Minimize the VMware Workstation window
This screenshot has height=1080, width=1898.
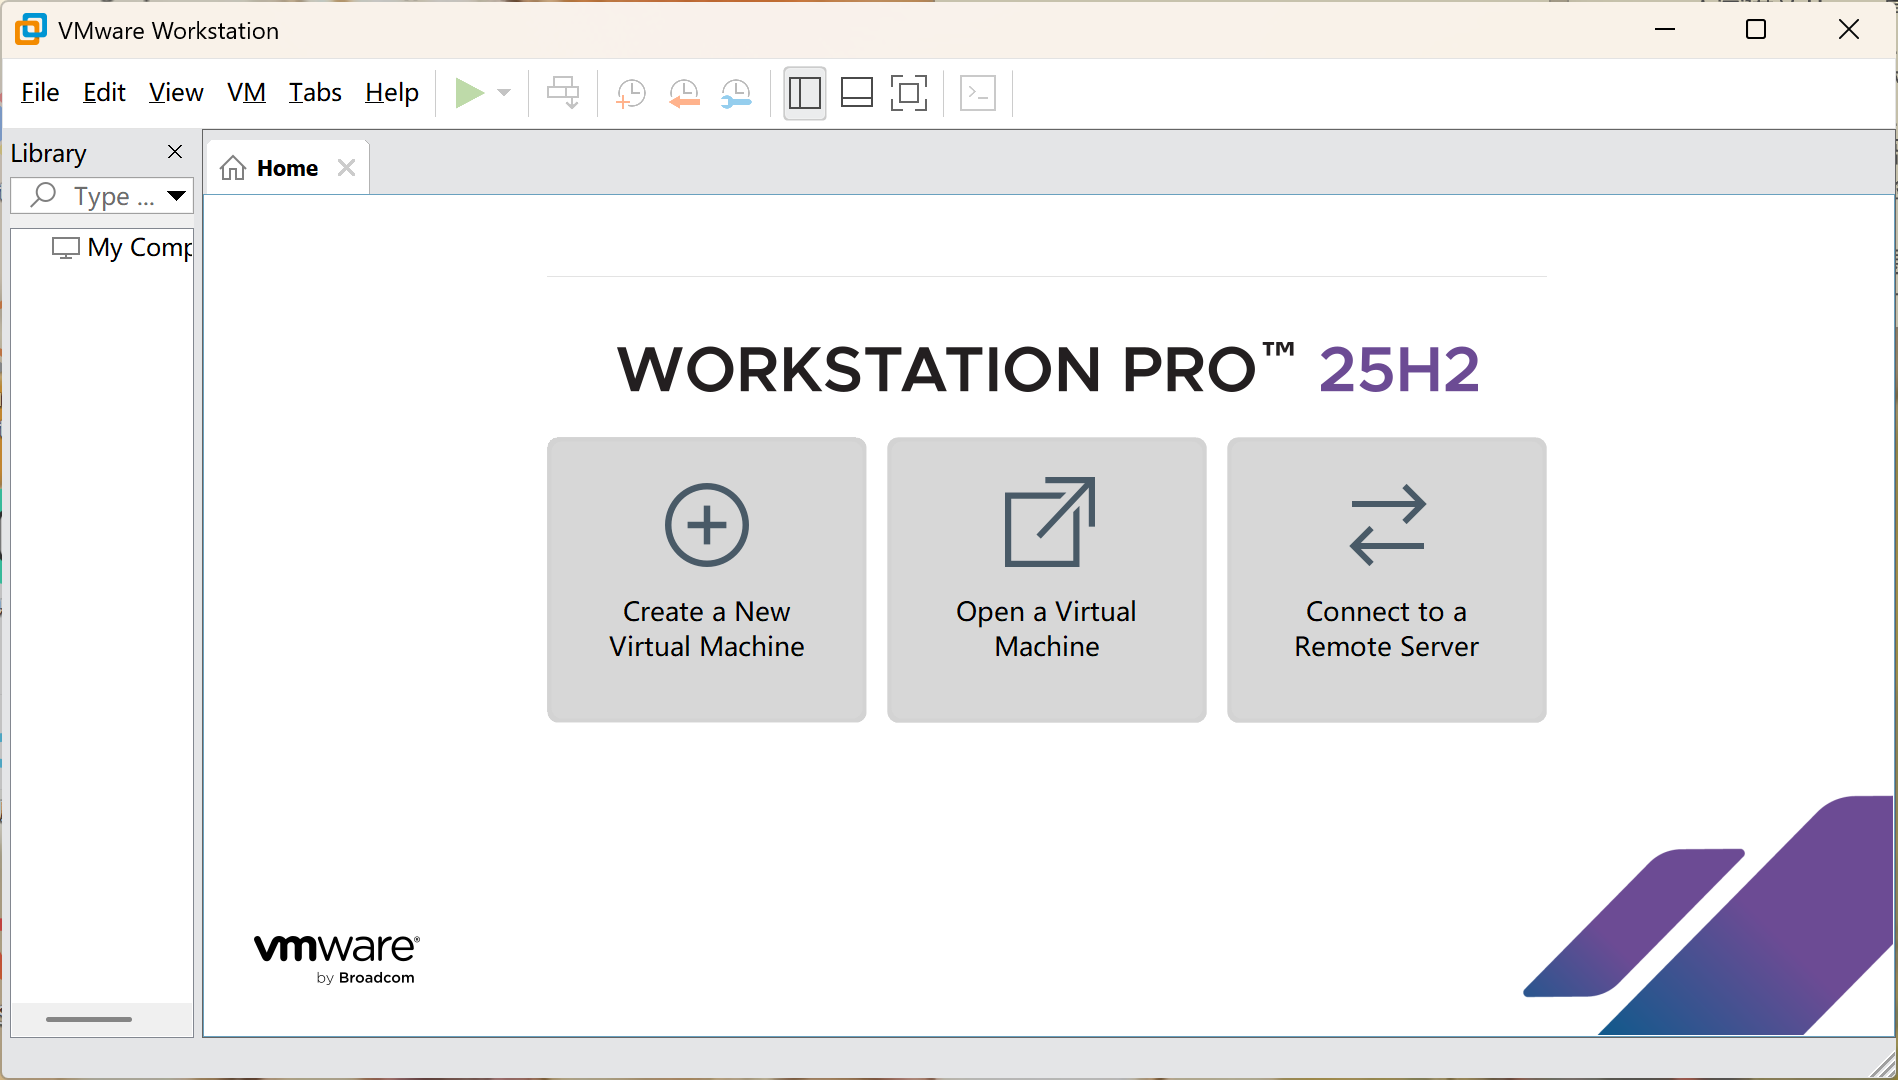pos(1665,30)
